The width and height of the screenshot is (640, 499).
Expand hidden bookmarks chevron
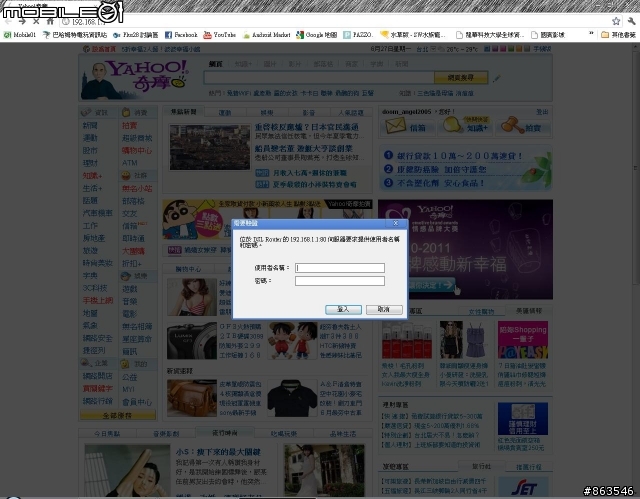(x=591, y=34)
